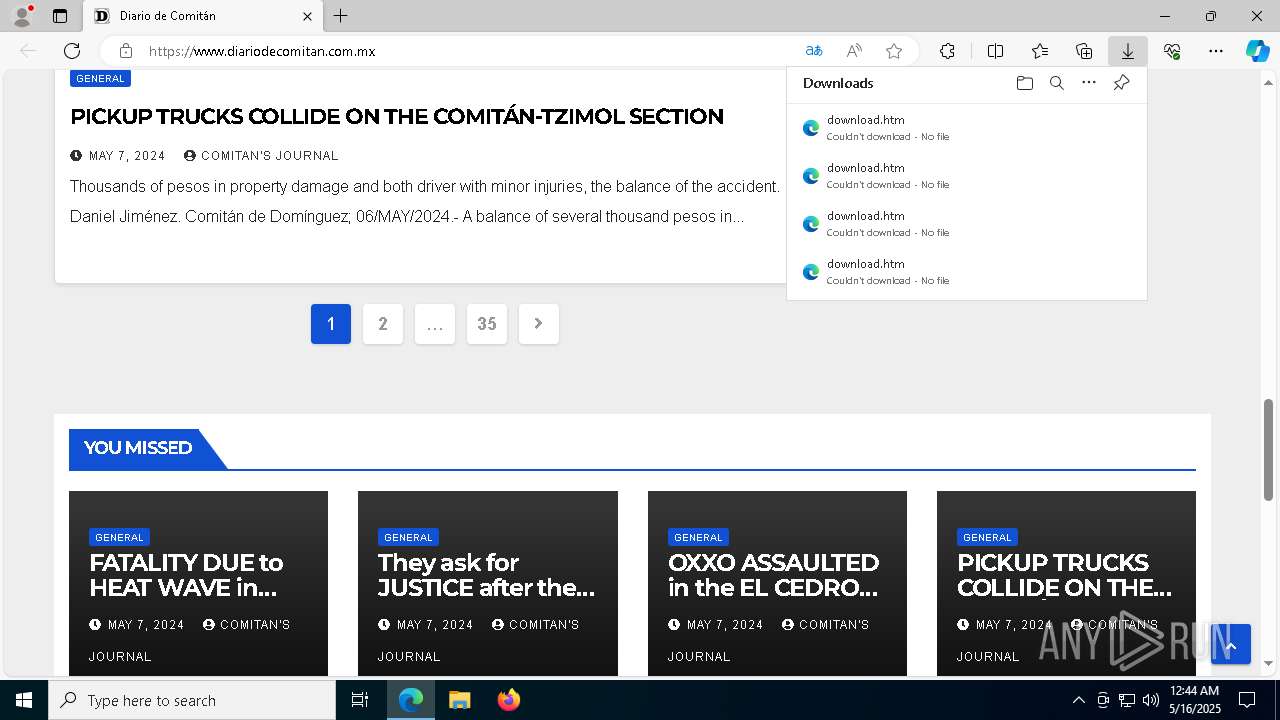Viewport: 1280px width, 720px height.
Task: Show hidden system tray icons
Action: pyautogui.click(x=1078, y=700)
